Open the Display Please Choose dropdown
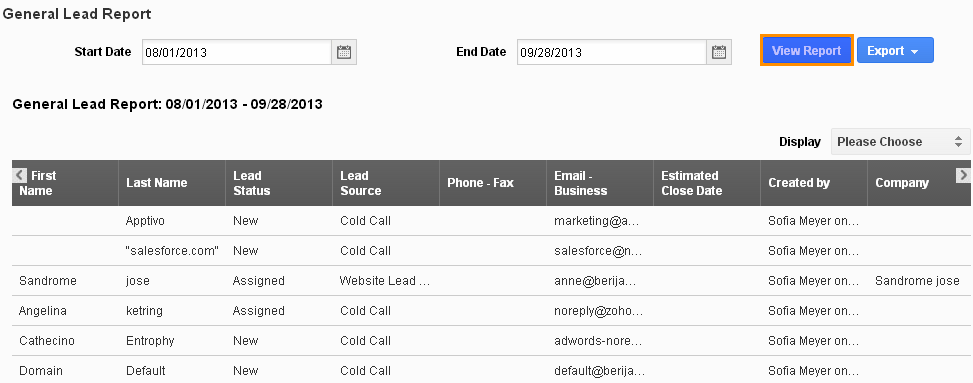The height and width of the screenshot is (383, 973). tap(900, 142)
